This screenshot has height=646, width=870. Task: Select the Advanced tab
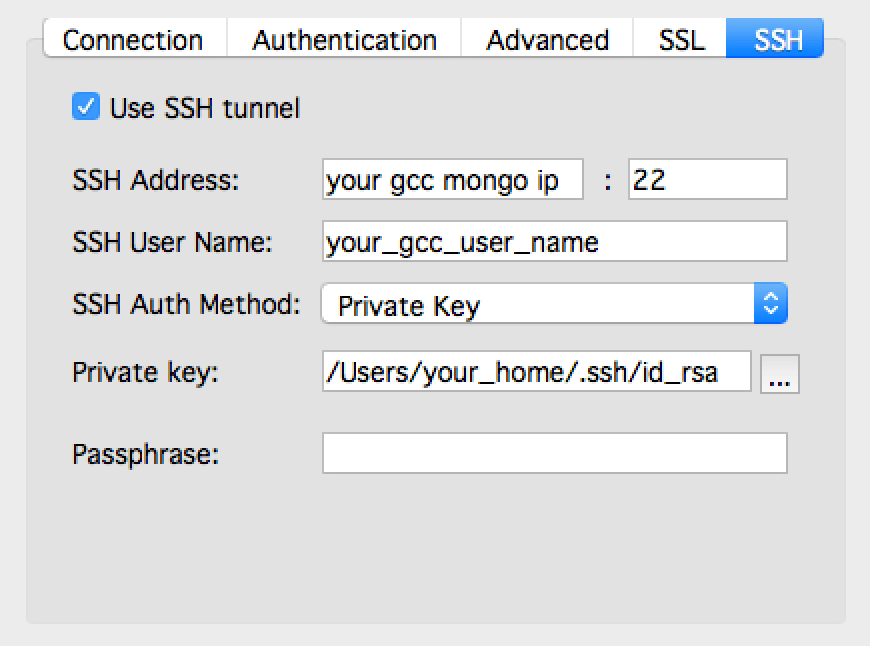pyautogui.click(x=547, y=40)
